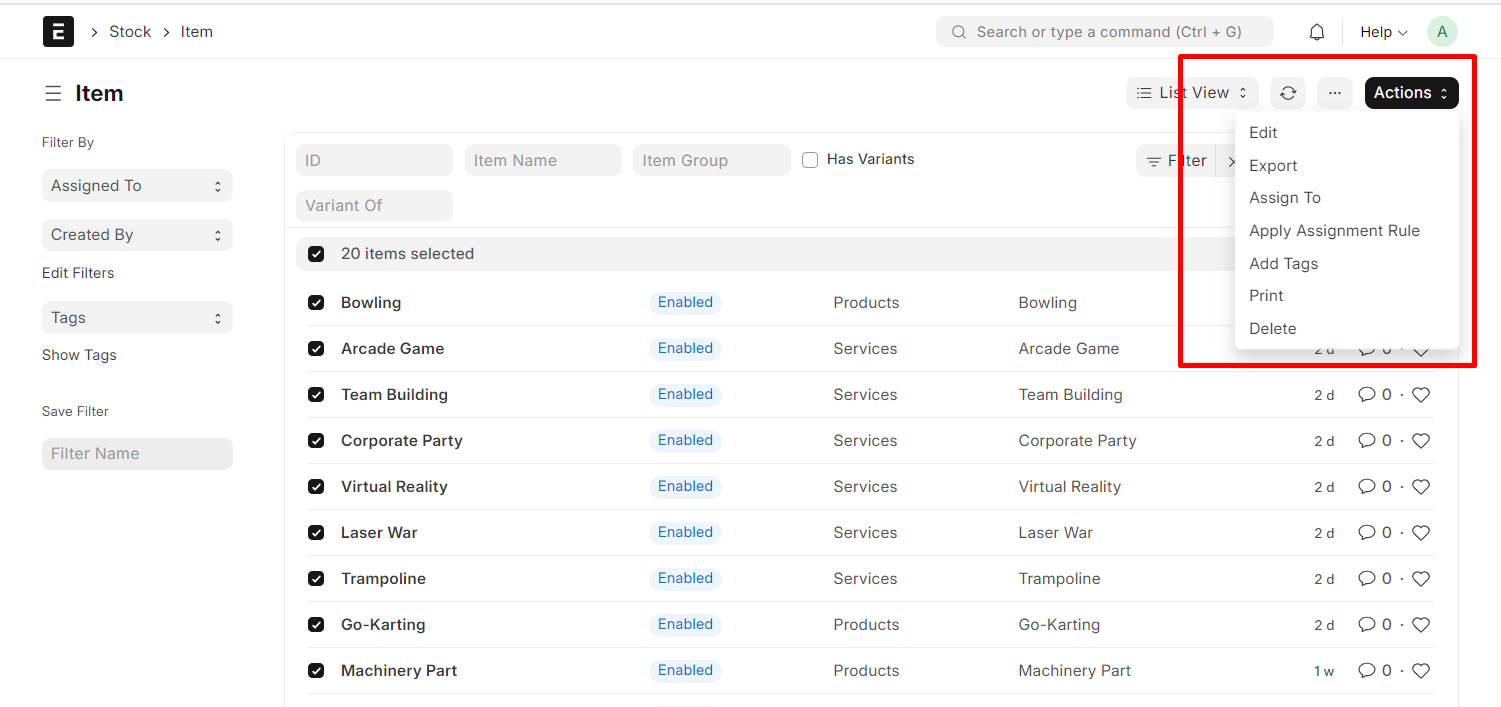The image size is (1501, 707).
Task: Like the Machinery Part item heart
Action: click(1421, 671)
